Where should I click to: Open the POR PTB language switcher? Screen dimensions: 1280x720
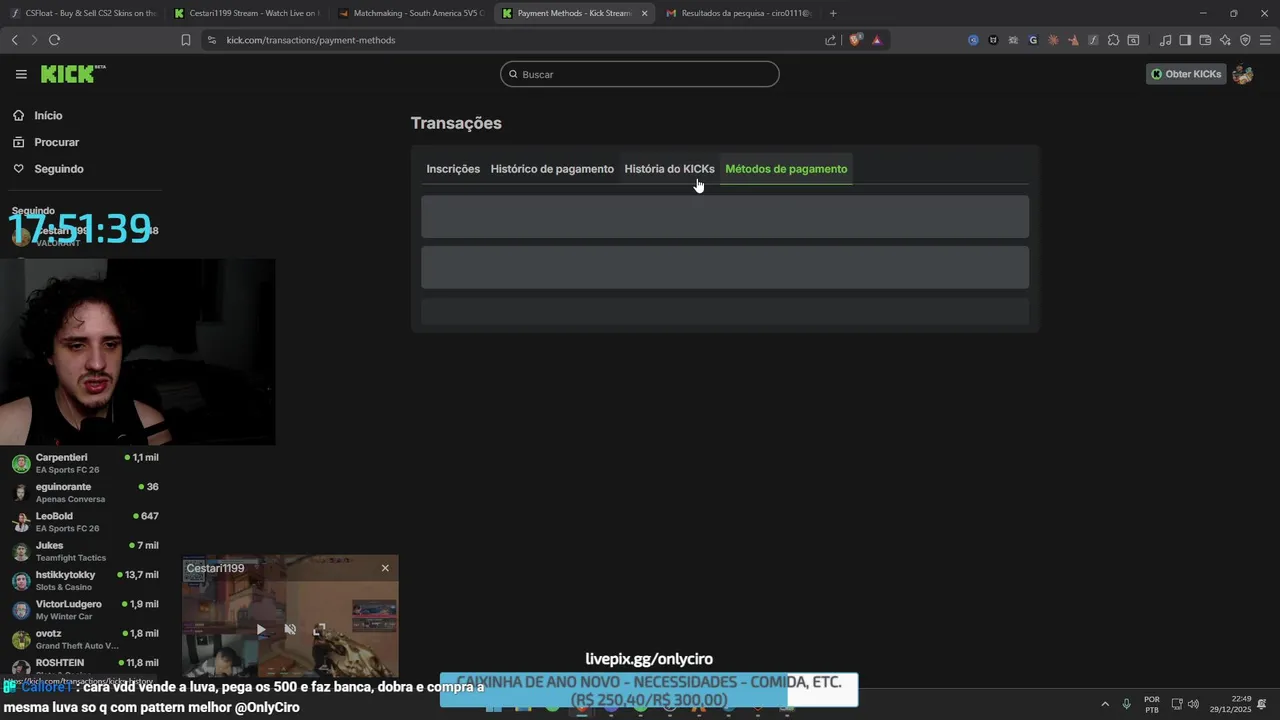[x=1152, y=704]
